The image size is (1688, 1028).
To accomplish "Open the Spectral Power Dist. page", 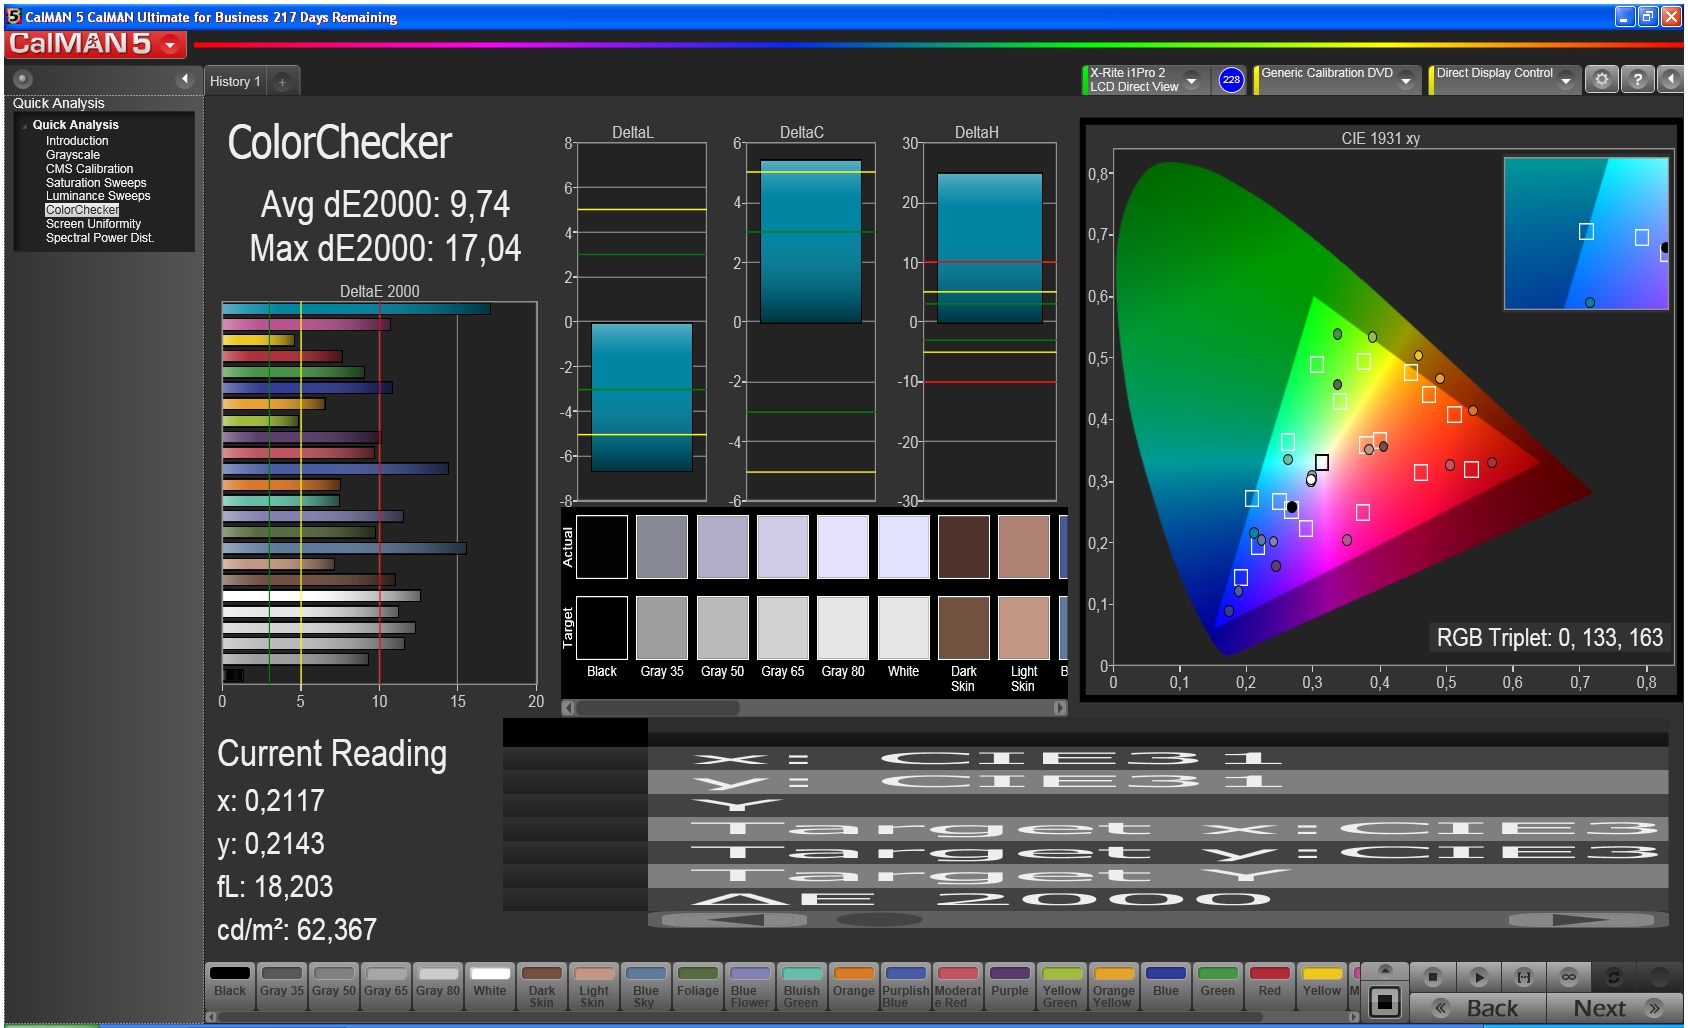I will [99, 238].
